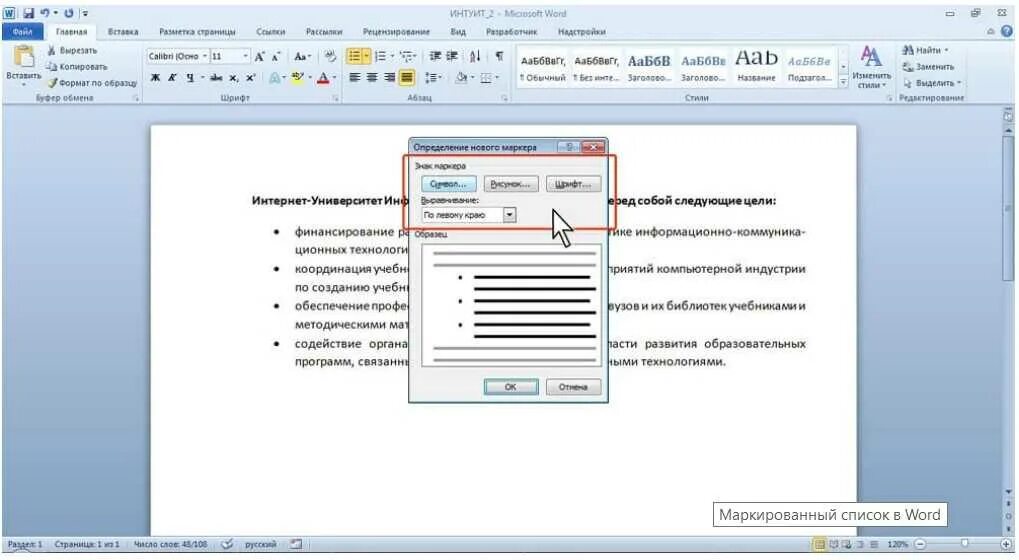Click the Undo icon
1019x560 pixels.
(45, 13)
